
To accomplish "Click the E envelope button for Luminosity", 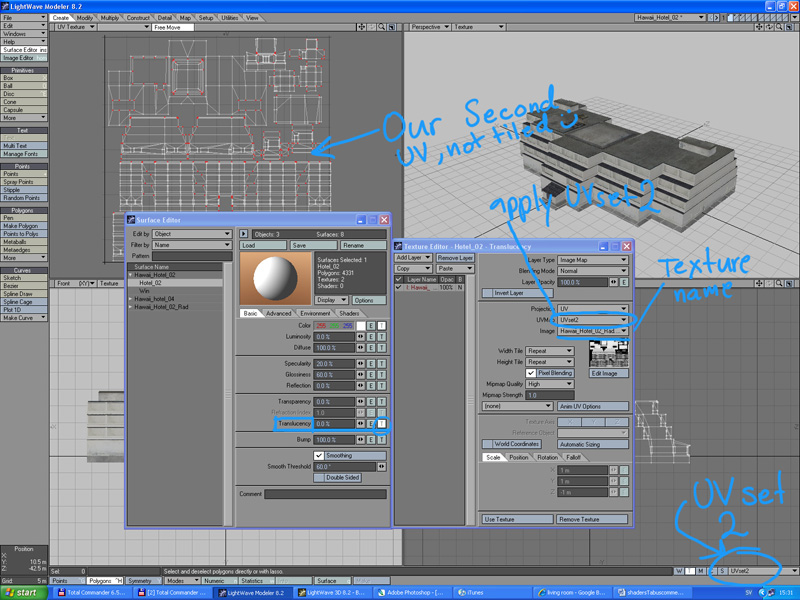I will pyautogui.click(x=371, y=337).
